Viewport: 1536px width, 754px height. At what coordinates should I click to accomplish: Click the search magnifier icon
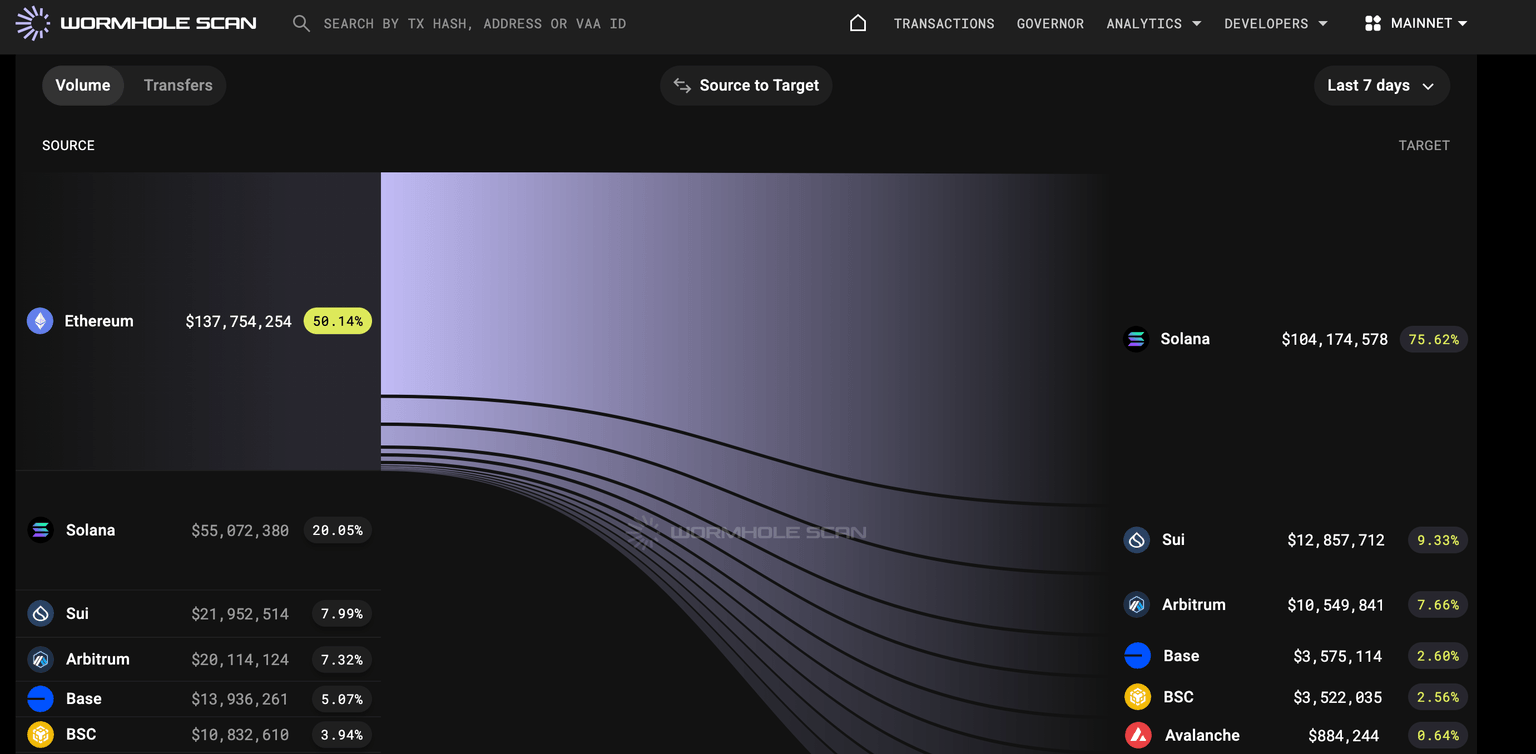pyautogui.click(x=301, y=23)
